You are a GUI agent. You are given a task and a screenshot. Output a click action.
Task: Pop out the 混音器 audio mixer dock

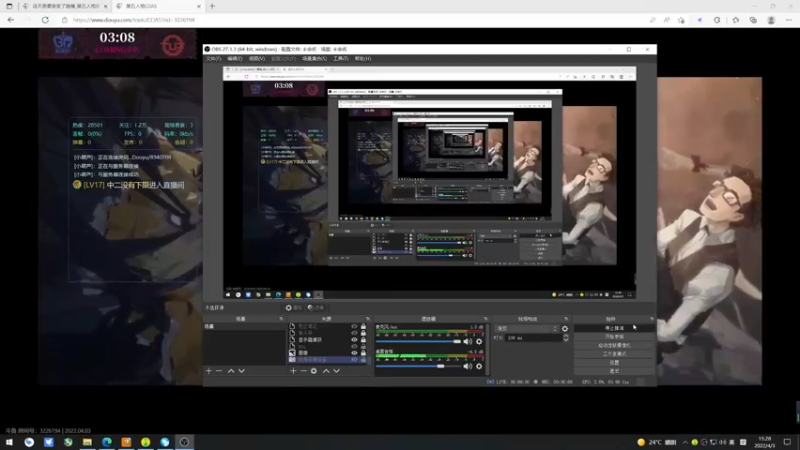click(485, 319)
